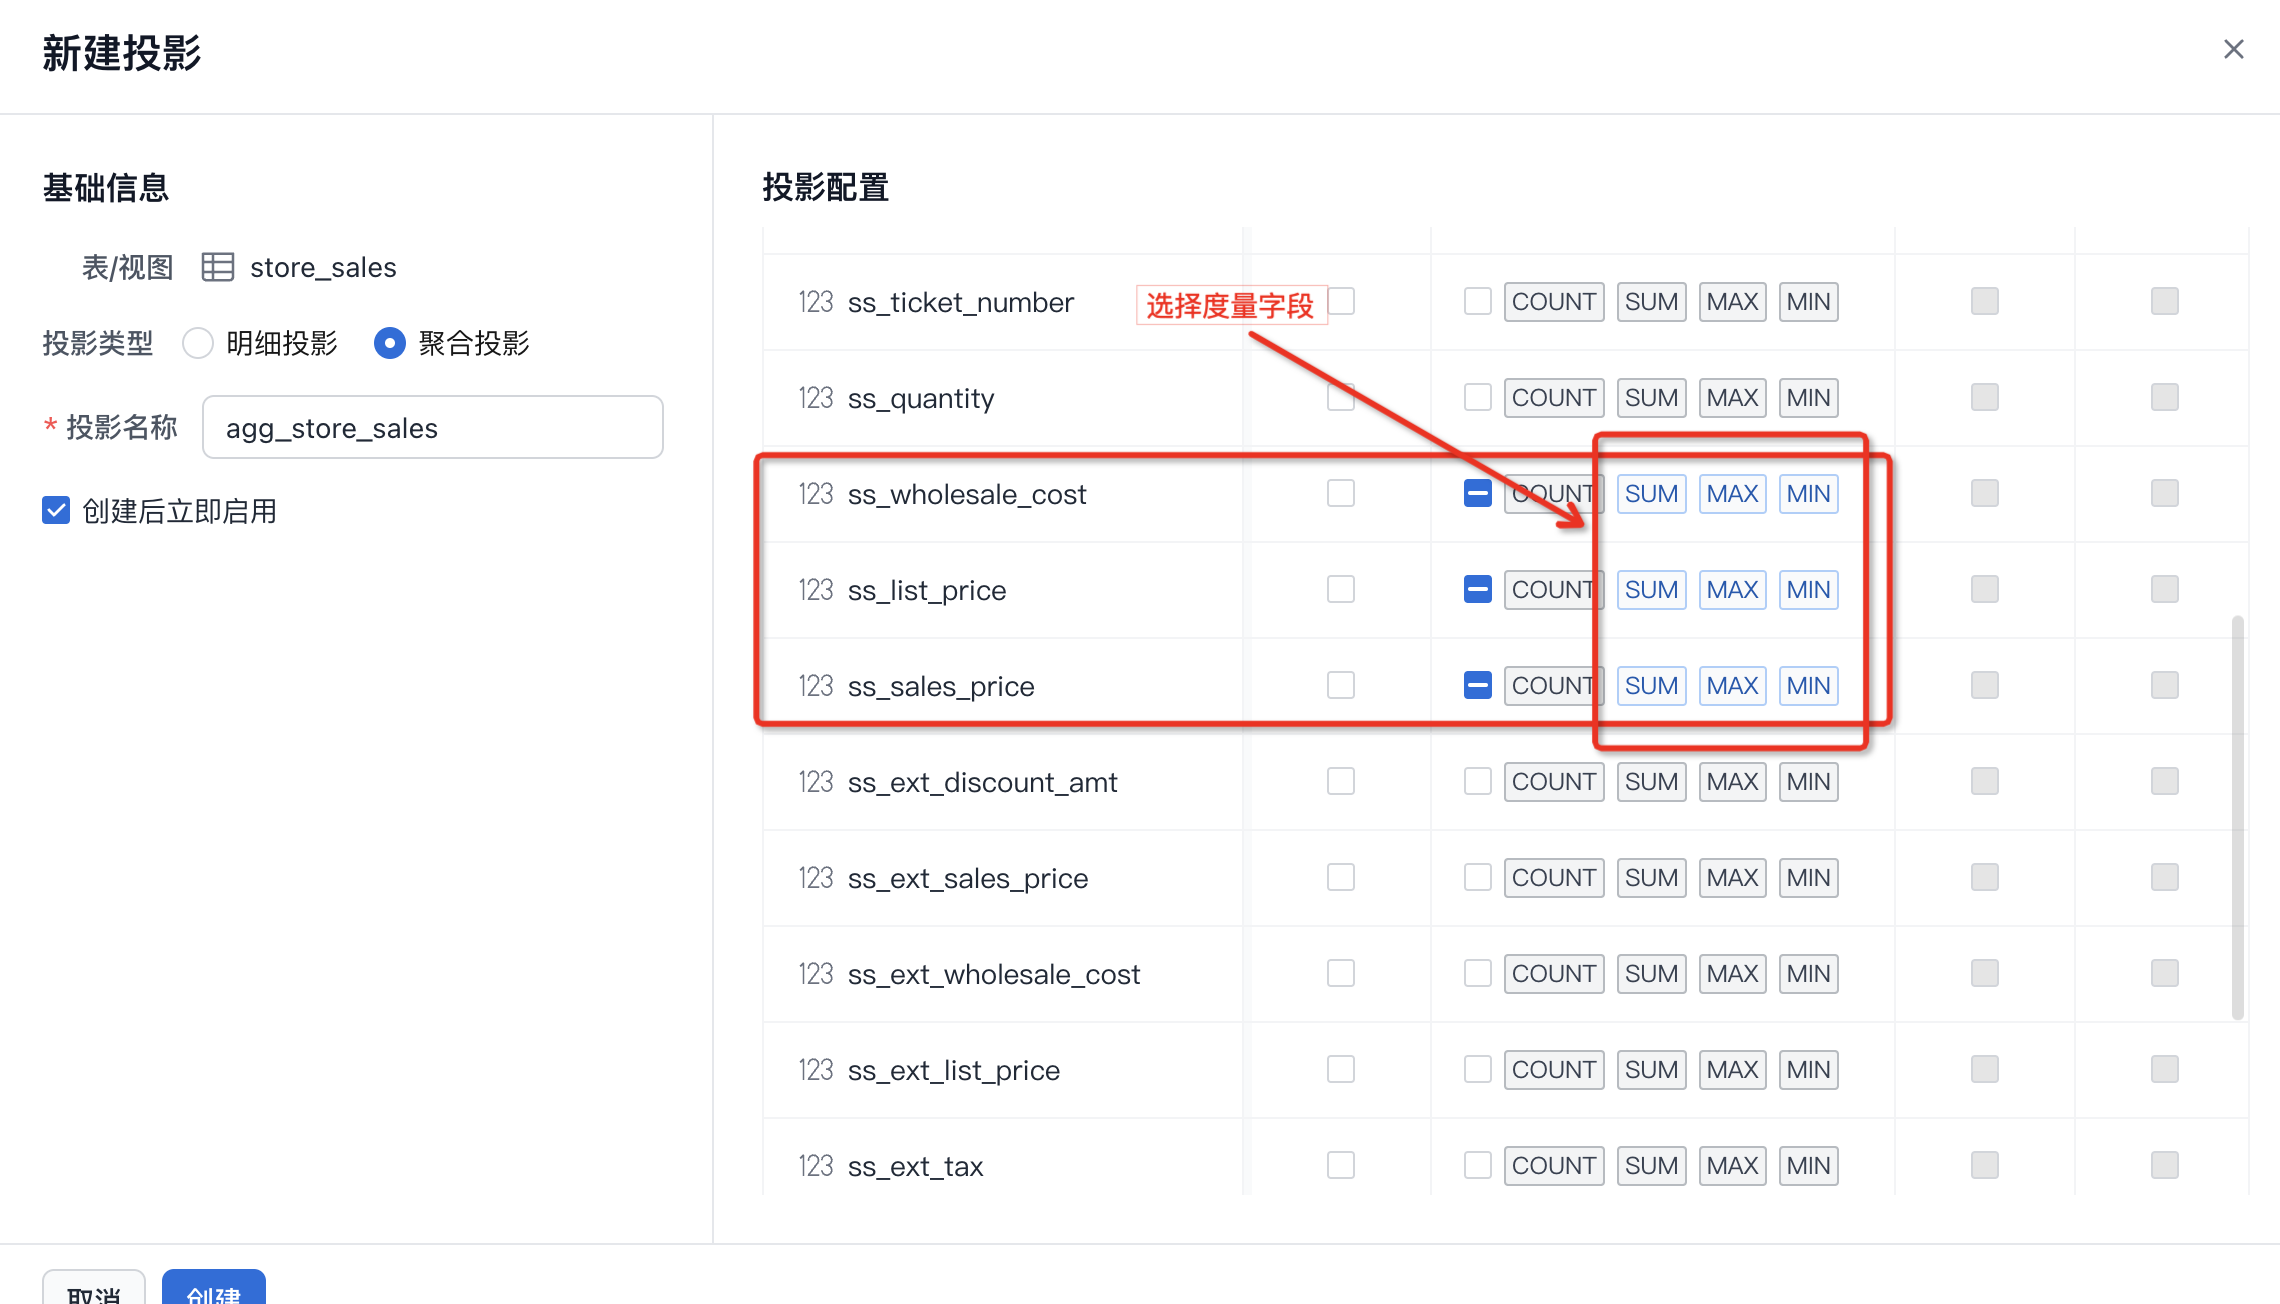Click the numeric type icon of ss_ext_list_price
This screenshot has width=2280, height=1304.
click(815, 1070)
